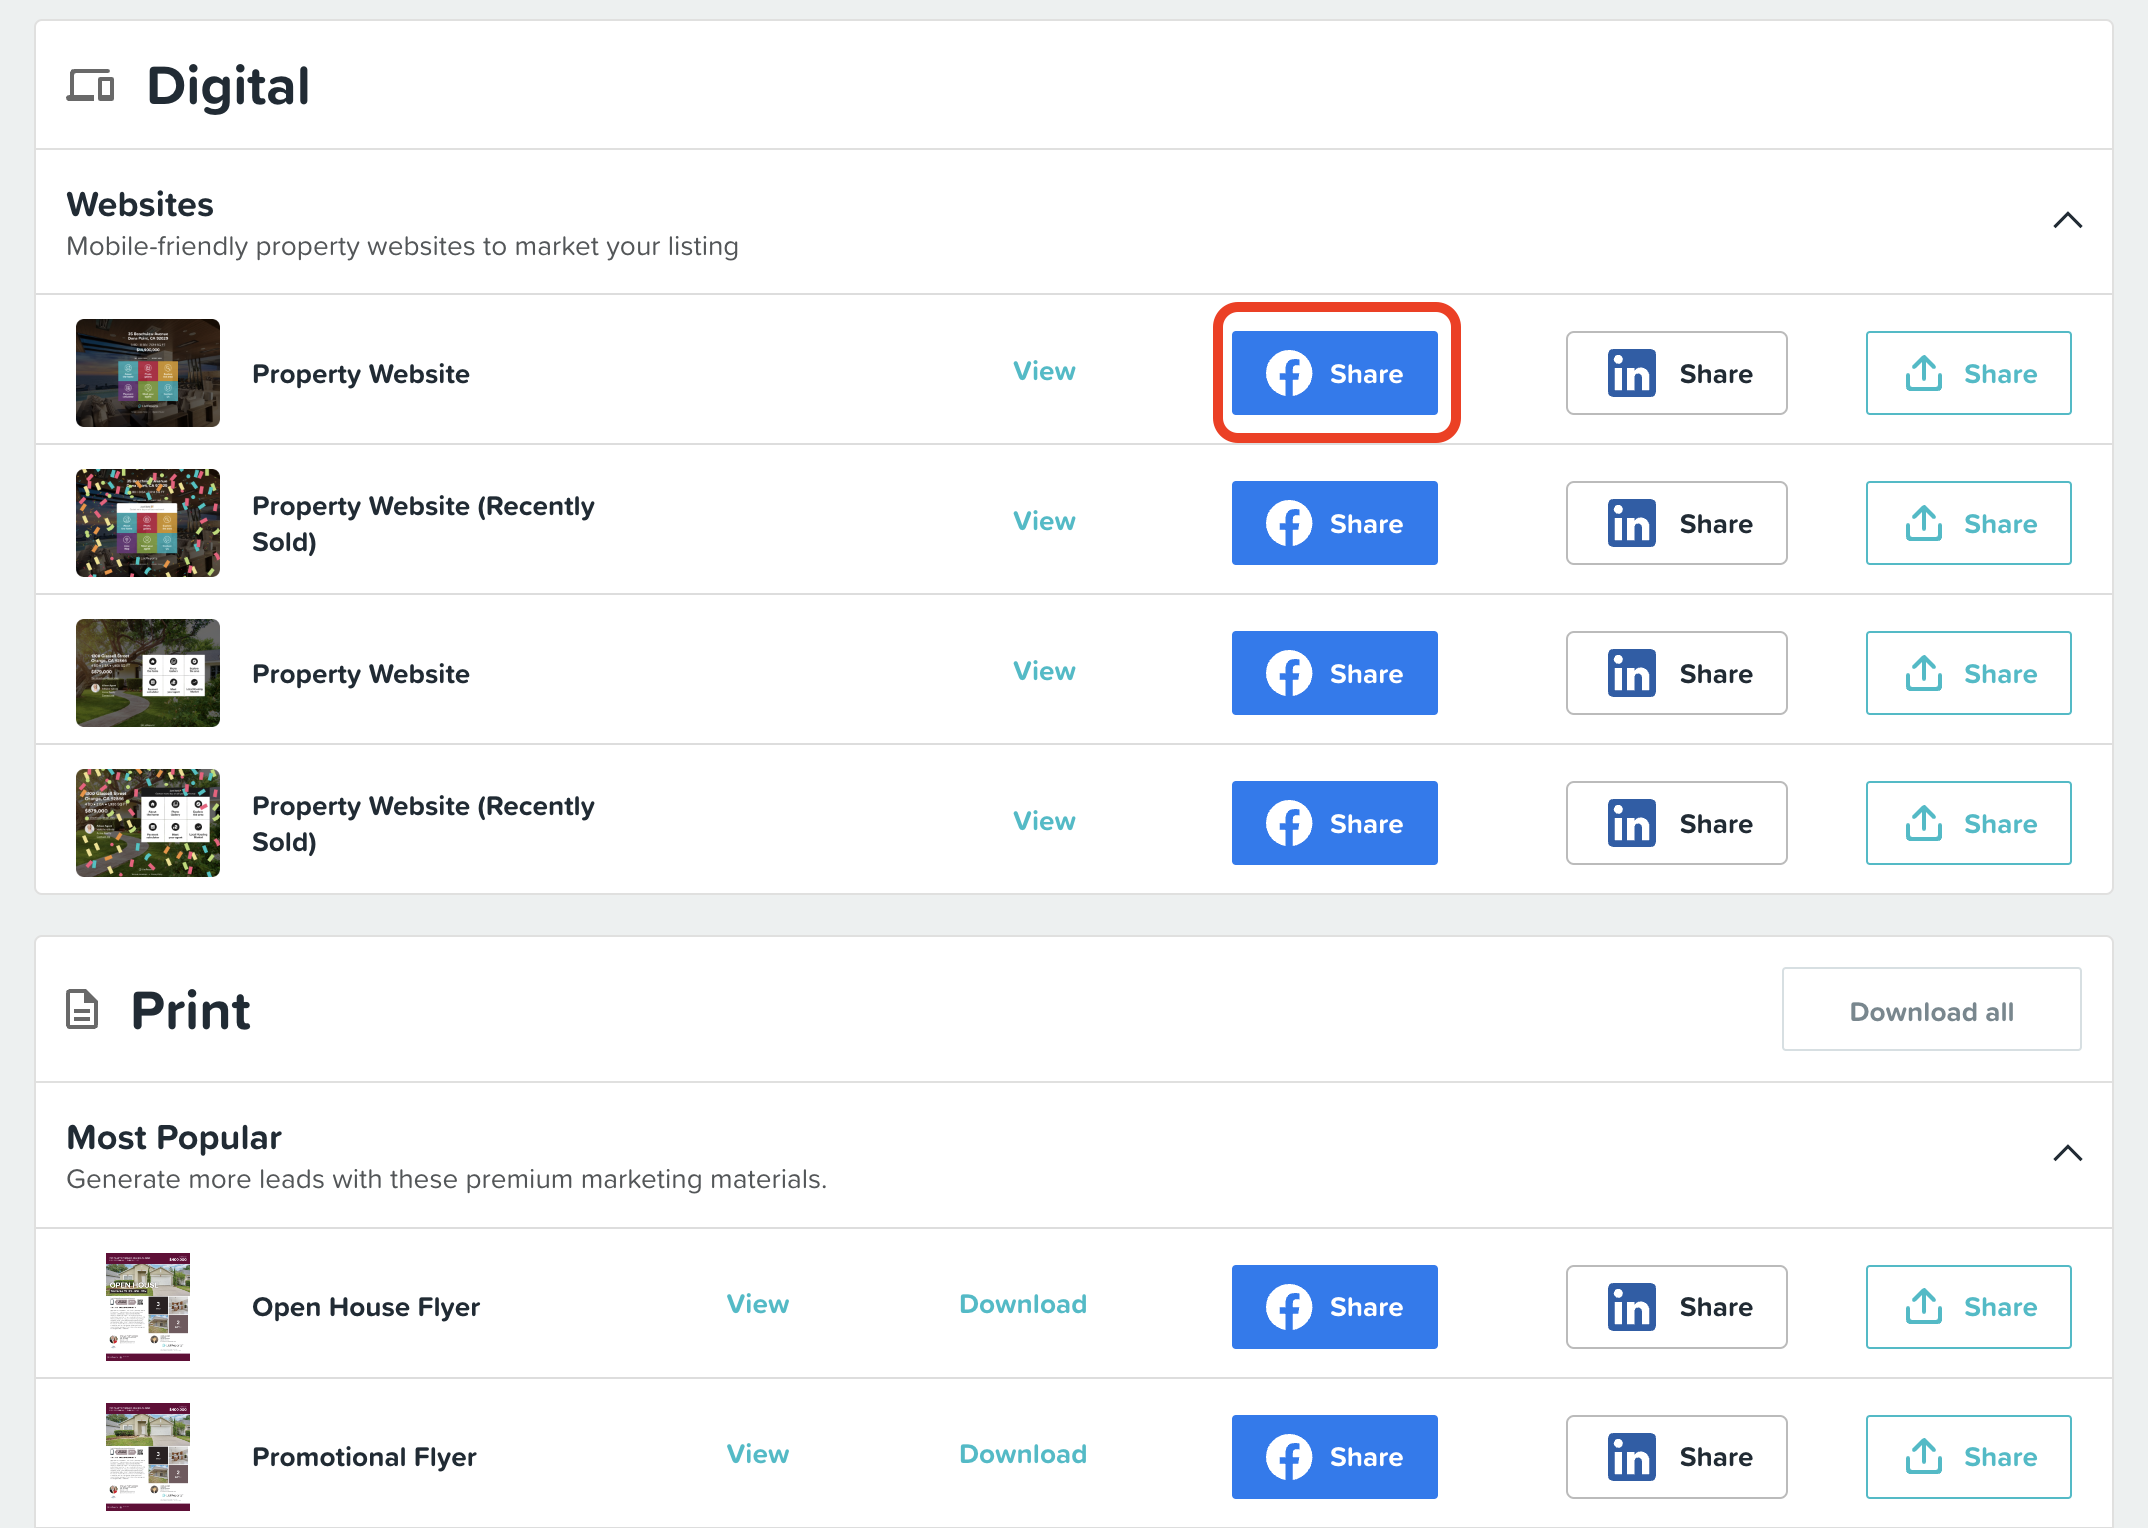Image resolution: width=2148 pixels, height=1528 pixels.
Task: Click the Open House Flyer thumbnail
Action: point(147,1306)
